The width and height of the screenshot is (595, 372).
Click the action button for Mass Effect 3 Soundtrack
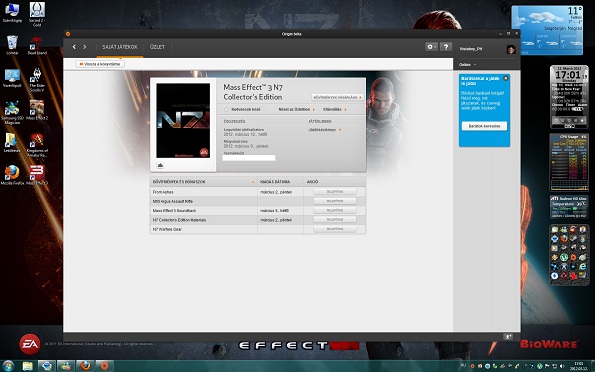point(335,210)
